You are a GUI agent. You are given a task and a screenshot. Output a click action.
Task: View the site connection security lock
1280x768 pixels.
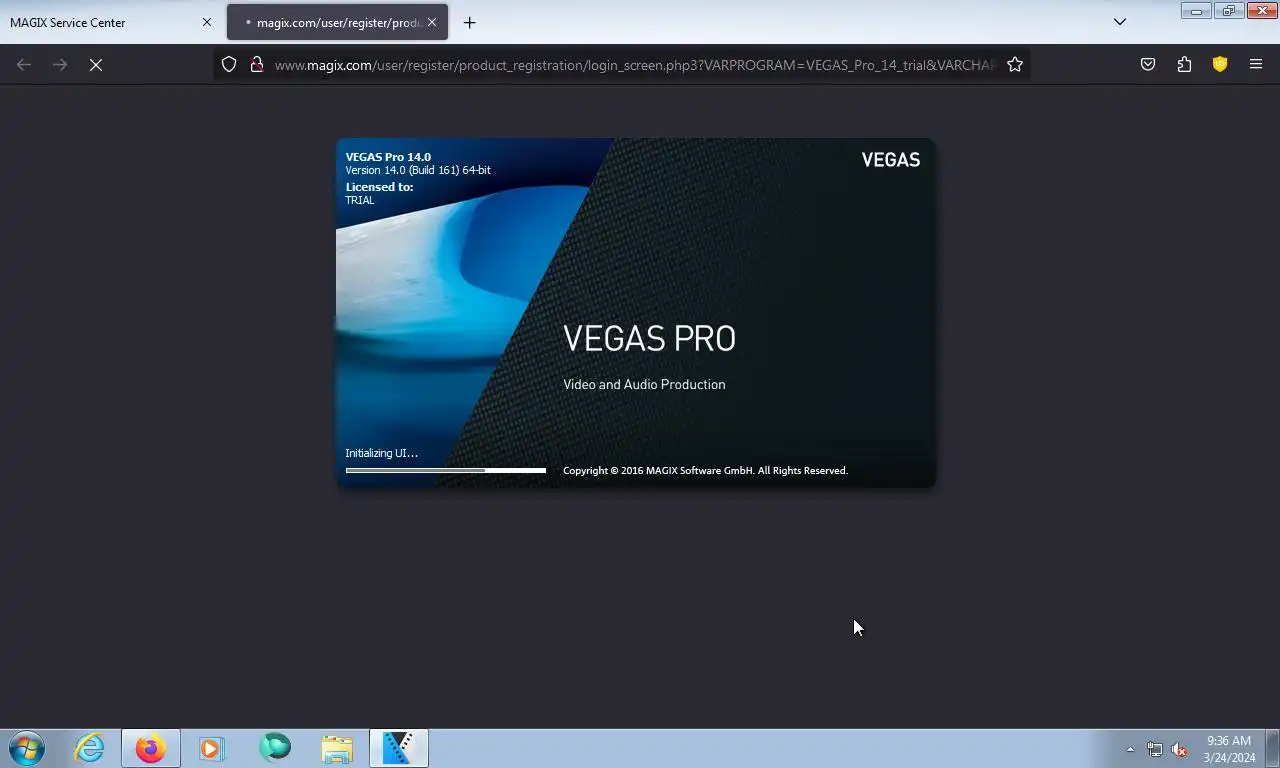pos(257,64)
